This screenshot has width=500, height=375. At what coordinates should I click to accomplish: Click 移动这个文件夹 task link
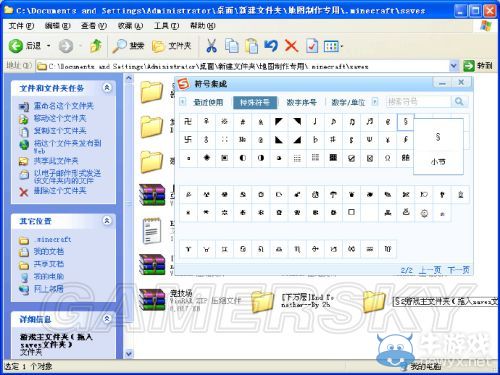point(60,118)
